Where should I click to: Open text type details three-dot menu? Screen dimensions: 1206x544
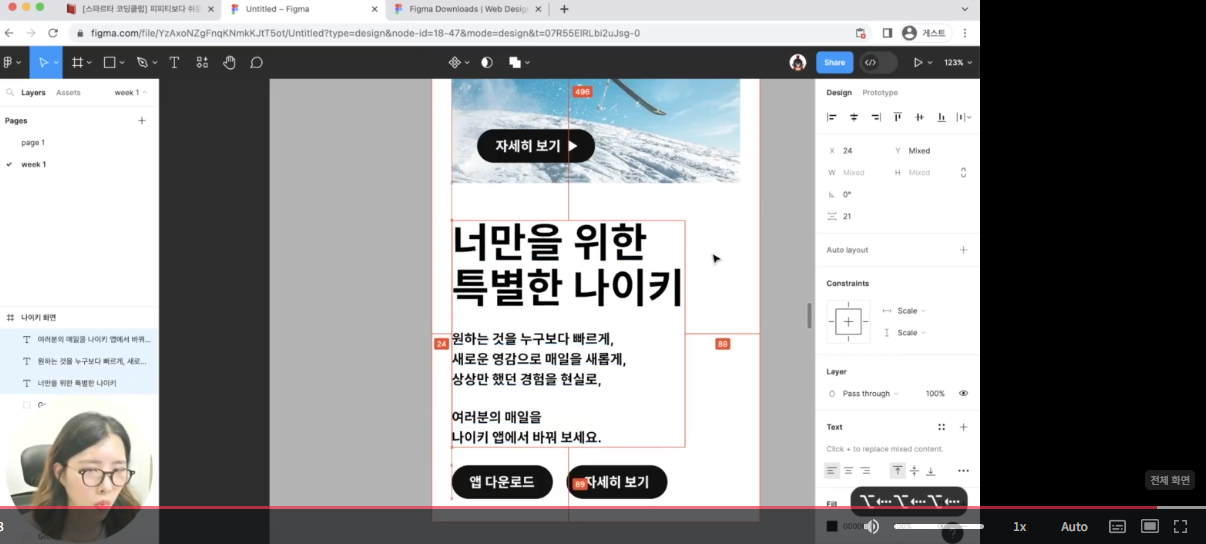coord(964,471)
